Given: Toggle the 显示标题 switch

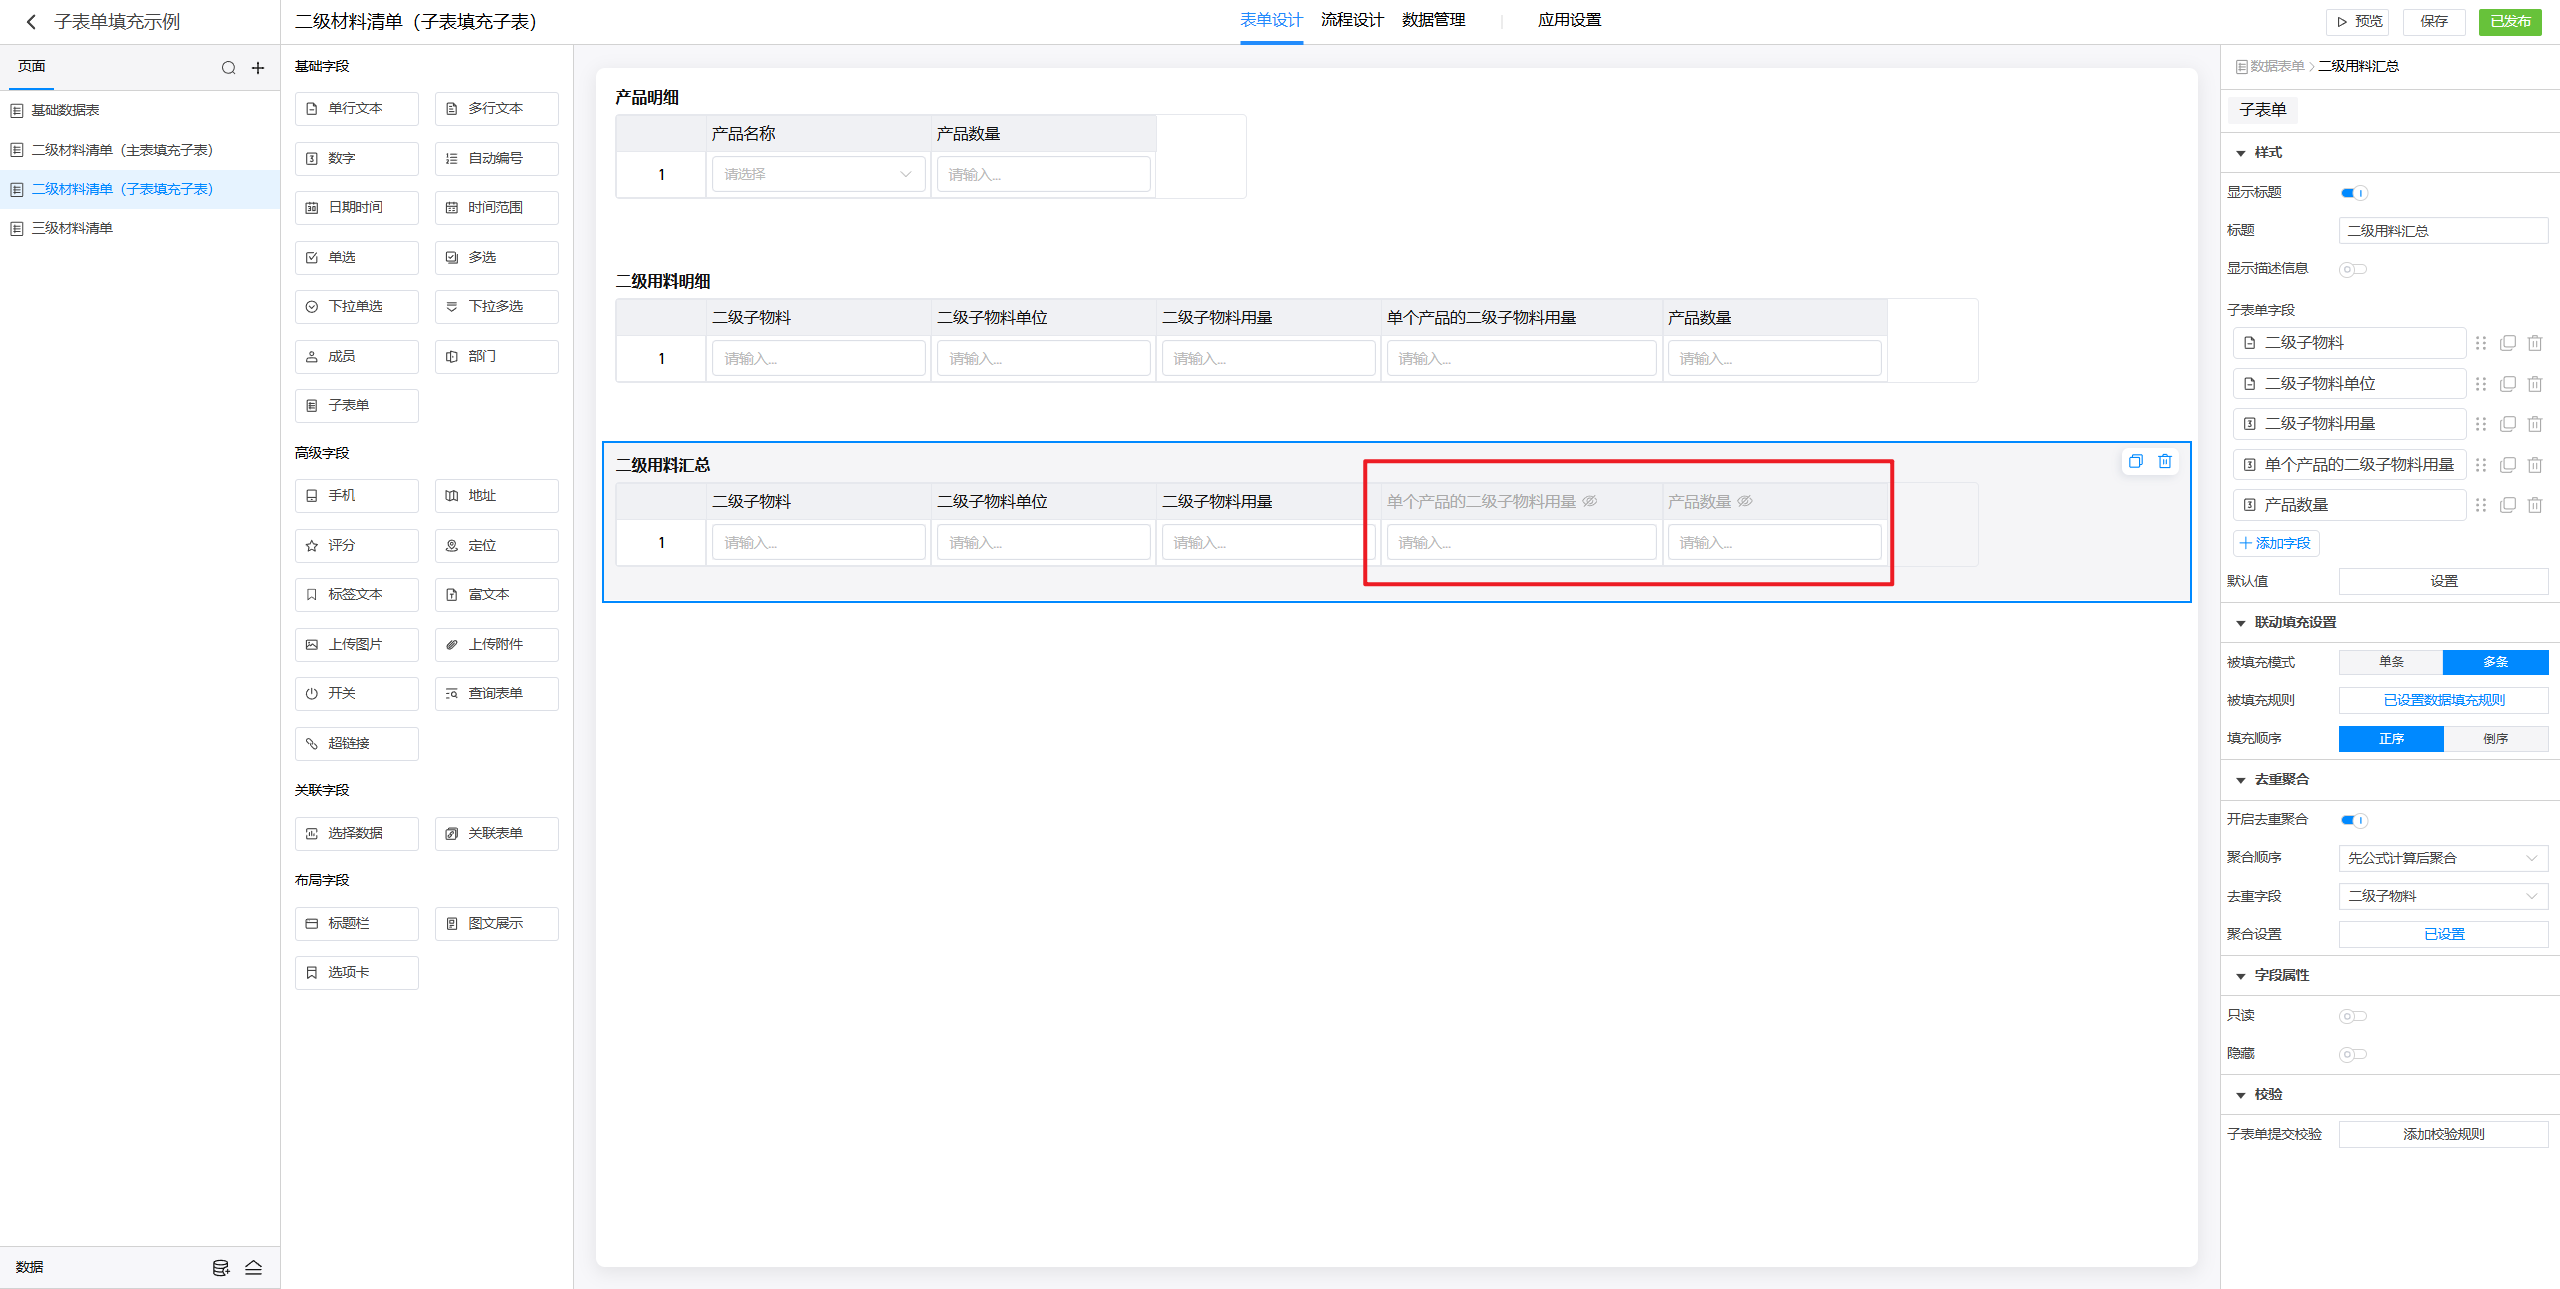Looking at the screenshot, I should tap(2353, 193).
